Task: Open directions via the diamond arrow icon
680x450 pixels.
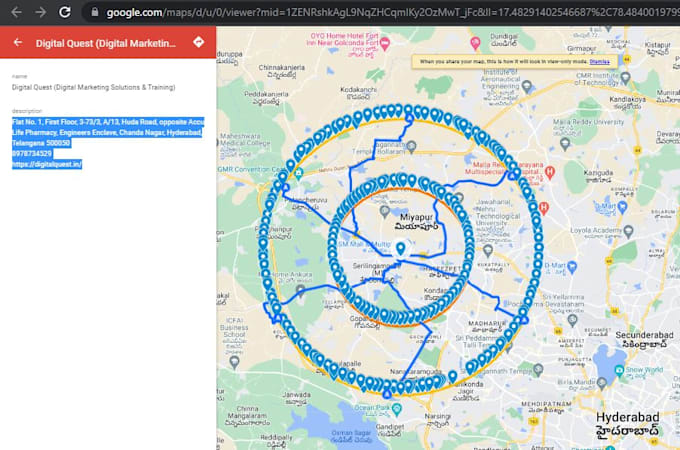Action: click(x=199, y=42)
